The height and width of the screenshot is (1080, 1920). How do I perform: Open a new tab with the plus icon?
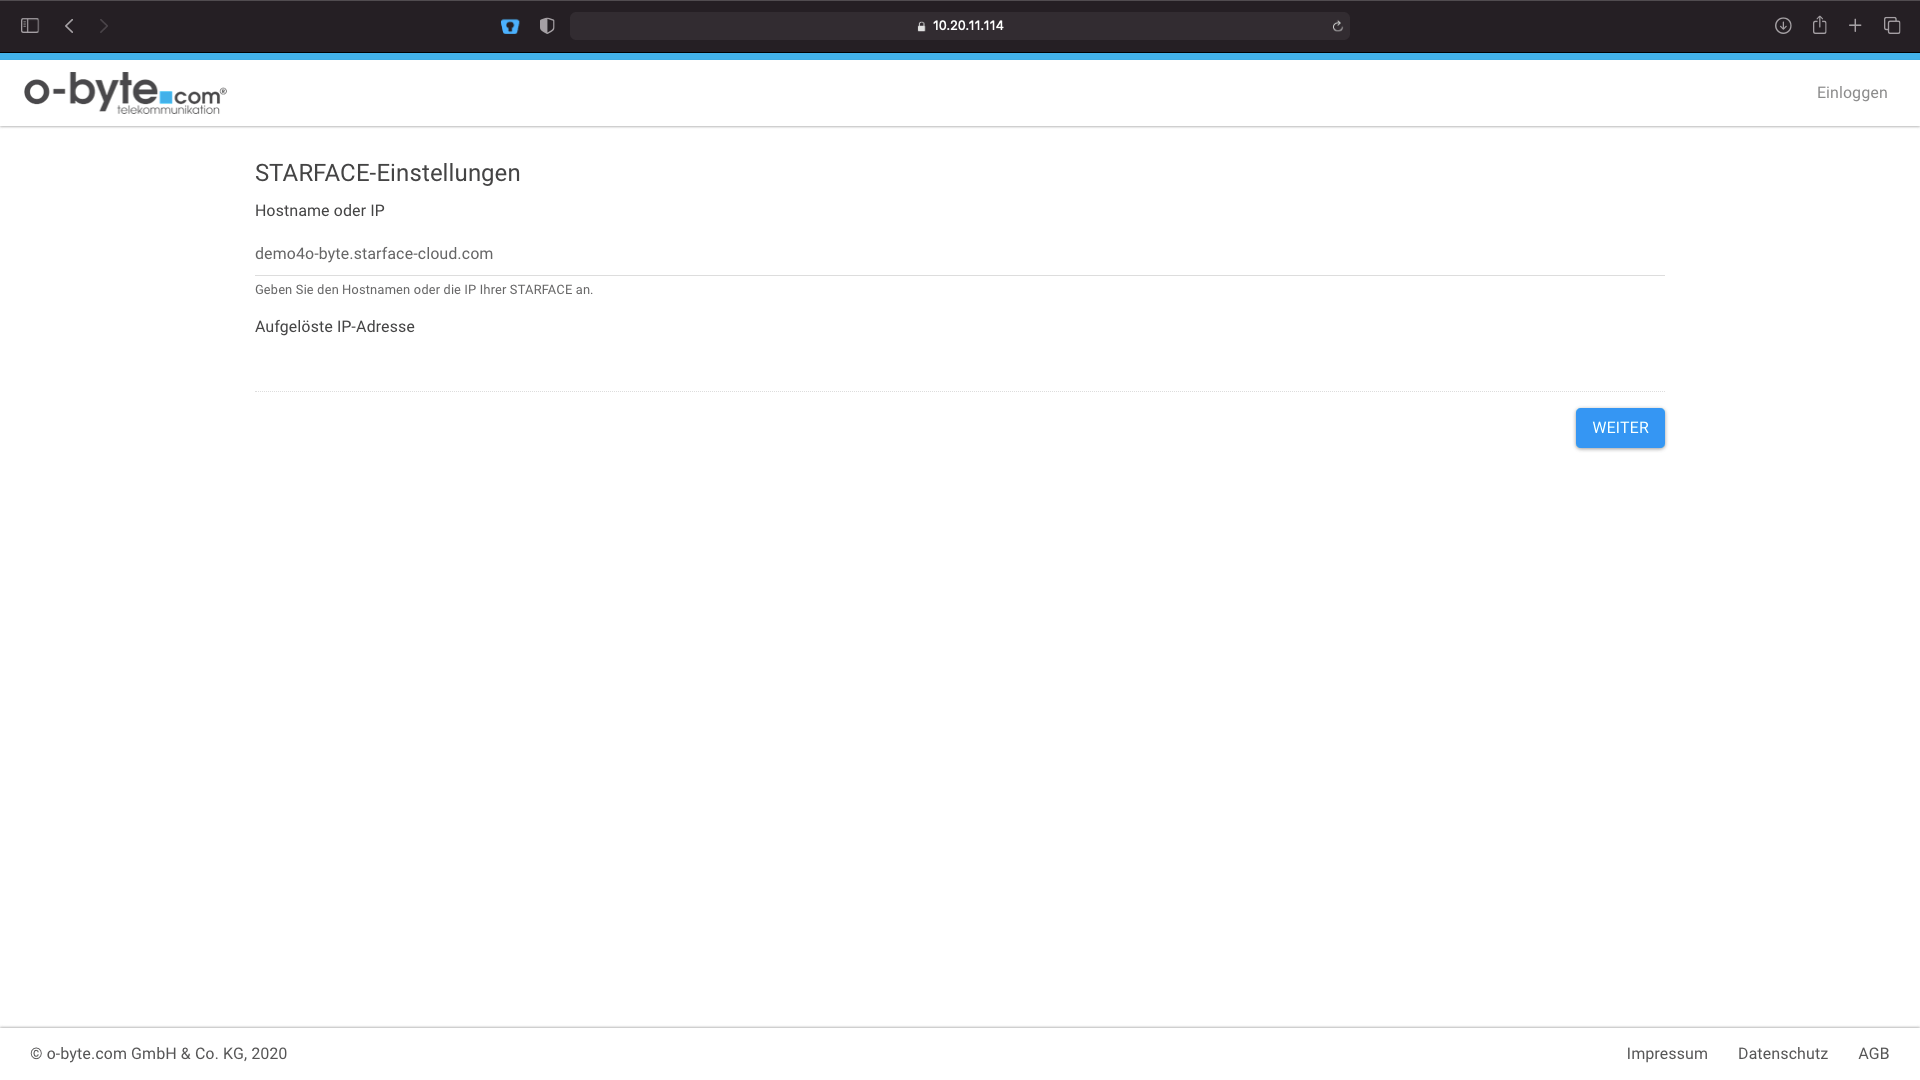1855,26
